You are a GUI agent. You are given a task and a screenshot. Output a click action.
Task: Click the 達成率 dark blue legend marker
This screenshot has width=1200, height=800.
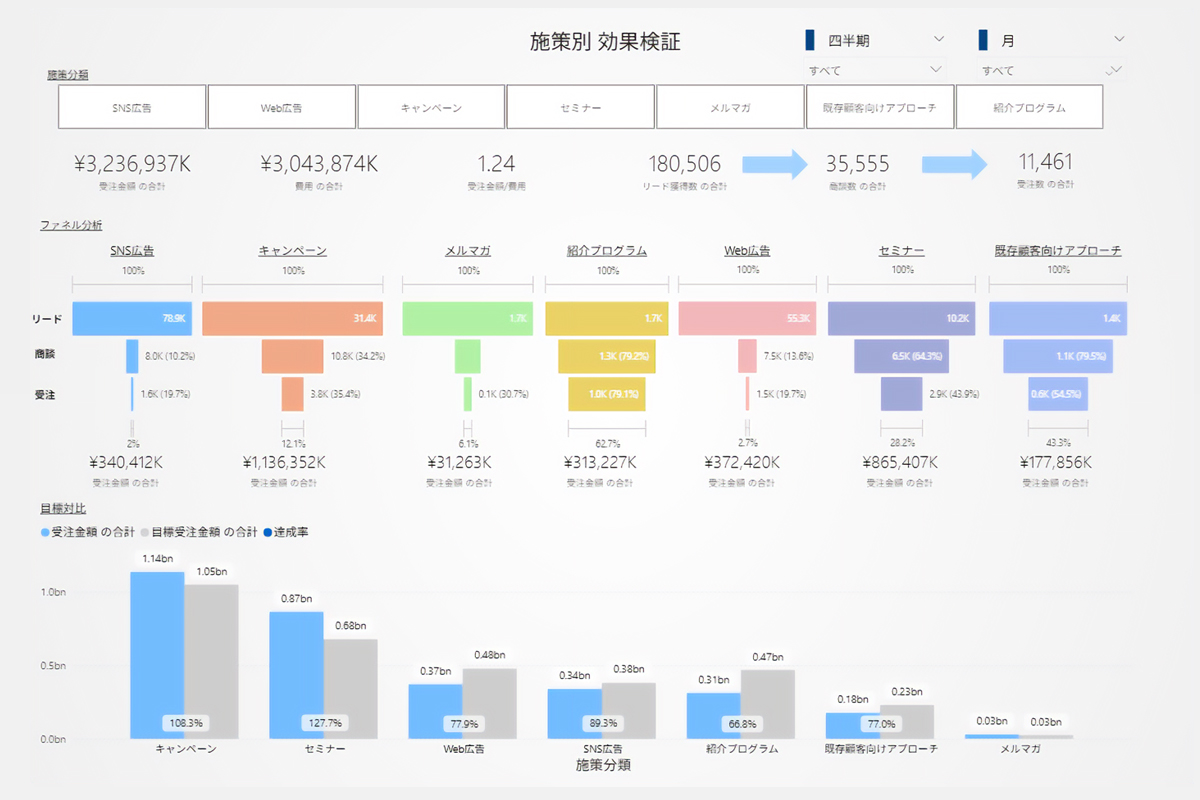click(x=268, y=532)
